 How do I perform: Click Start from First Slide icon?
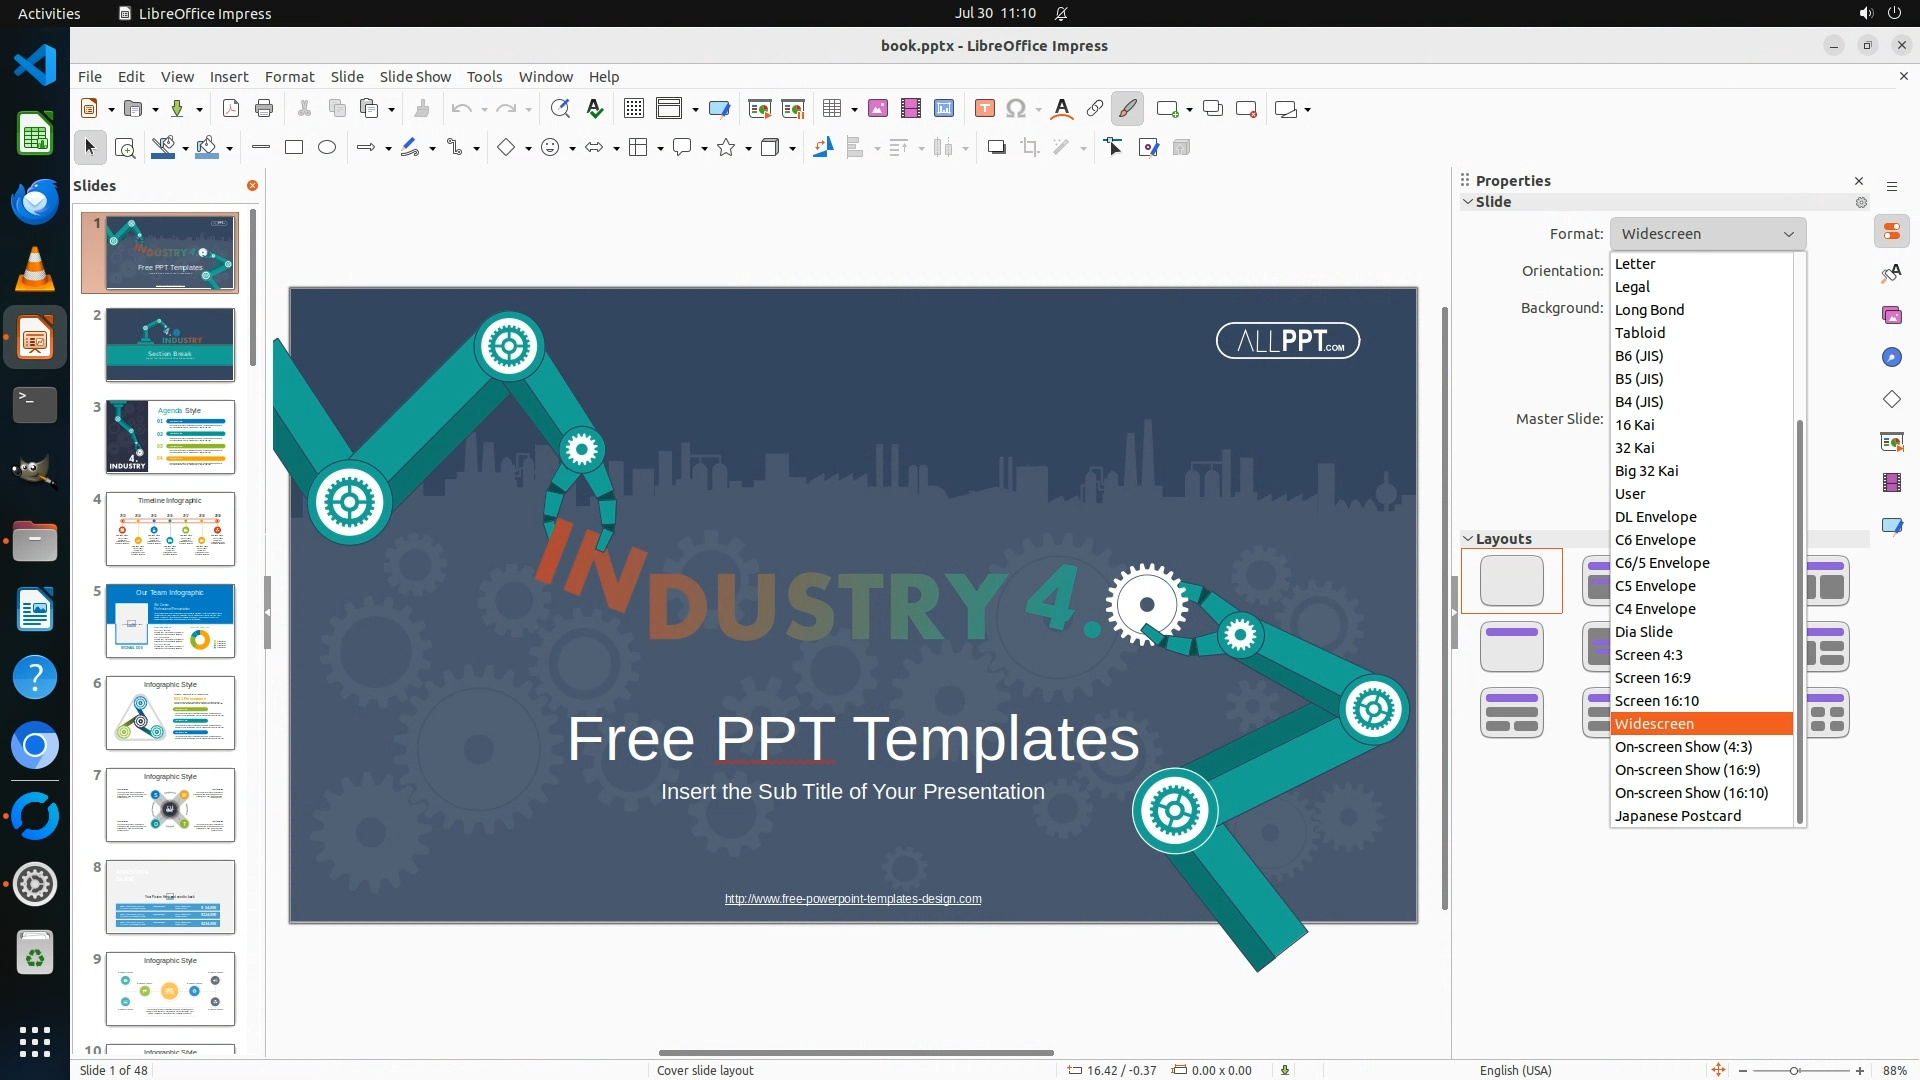pyautogui.click(x=760, y=109)
